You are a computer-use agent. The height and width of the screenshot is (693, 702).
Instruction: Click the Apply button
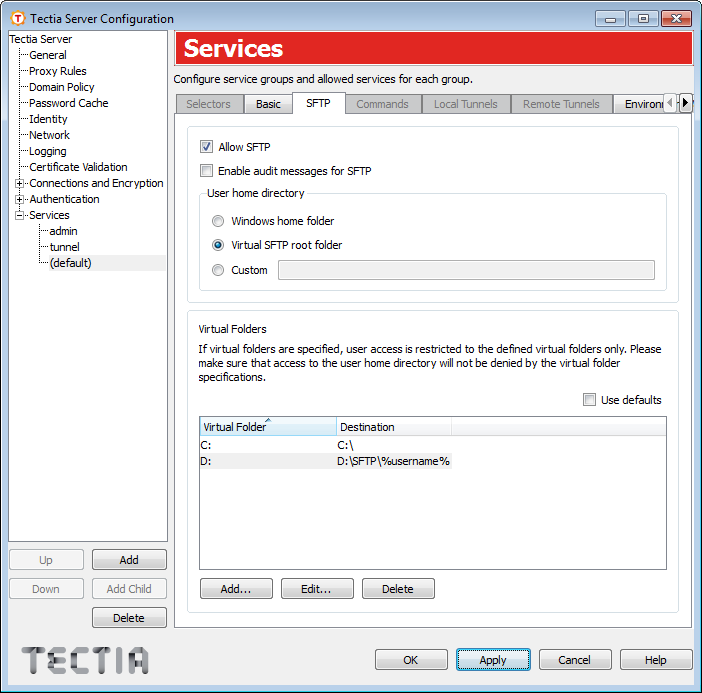point(493,660)
